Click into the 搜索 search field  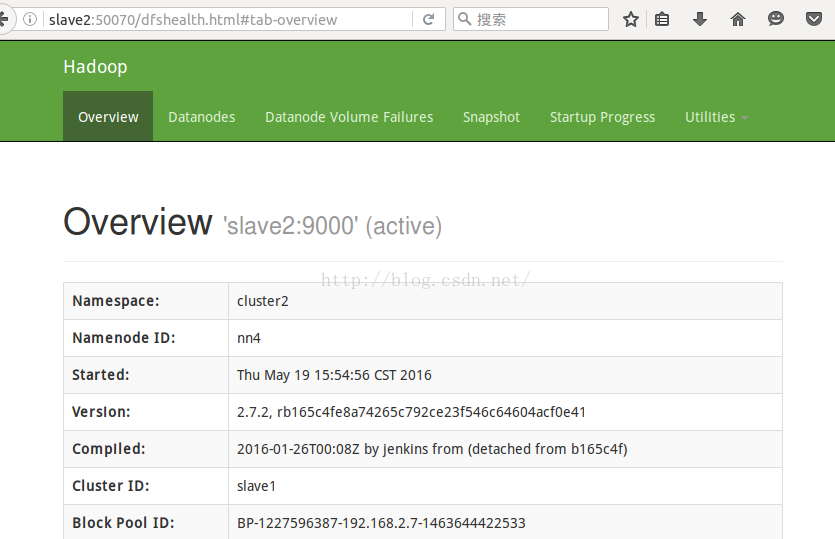pyautogui.click(x=531, y=19)
